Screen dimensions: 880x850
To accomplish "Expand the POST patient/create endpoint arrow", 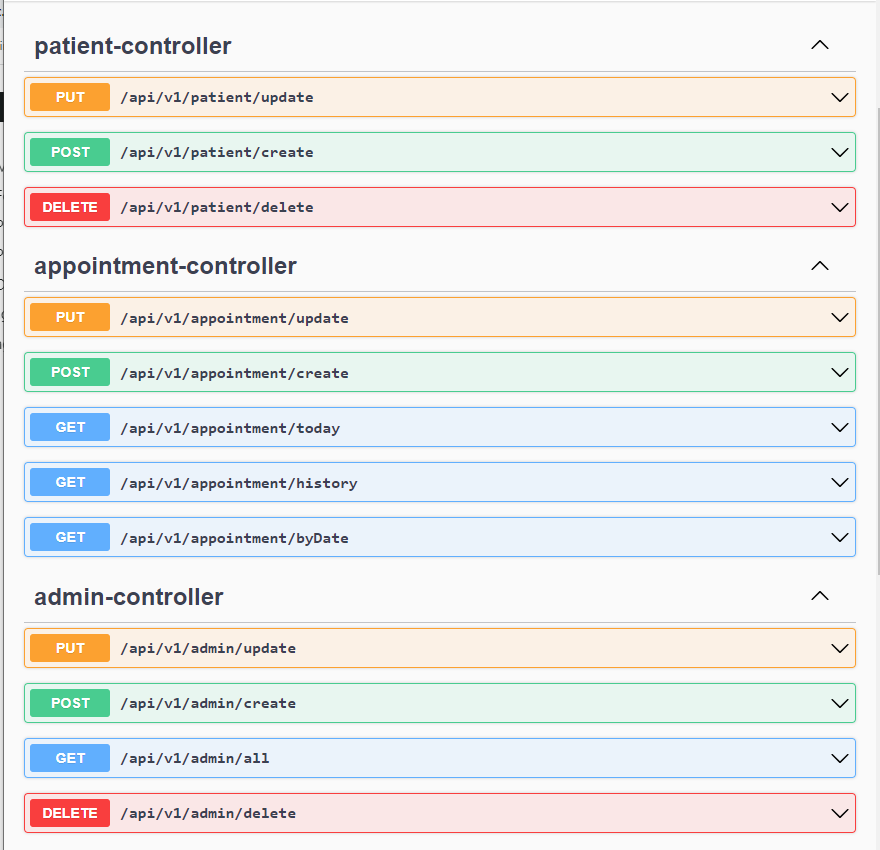I will [x=840, y=152].
